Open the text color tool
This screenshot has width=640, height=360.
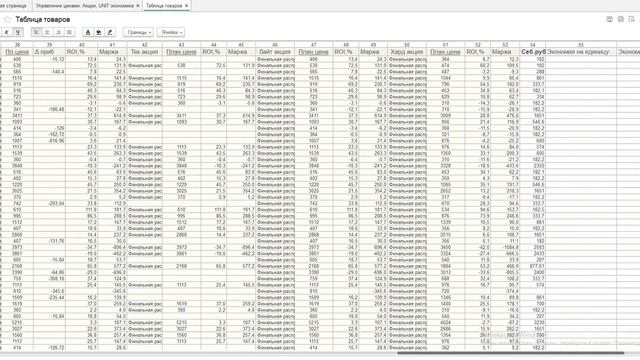click(x=88, y=32)
